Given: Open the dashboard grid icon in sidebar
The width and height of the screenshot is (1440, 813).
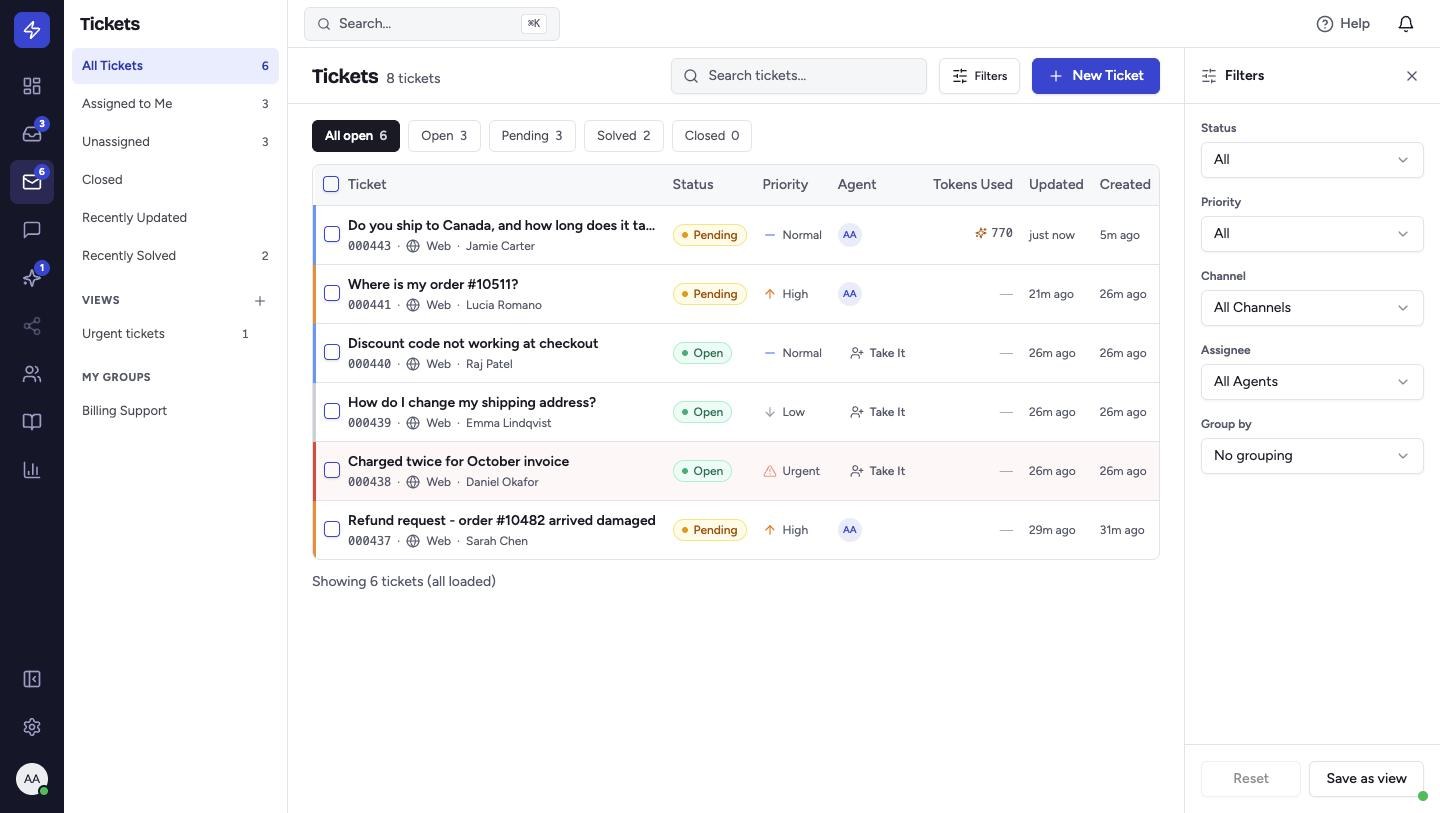Looking at the screenshot, I should 32,86.
